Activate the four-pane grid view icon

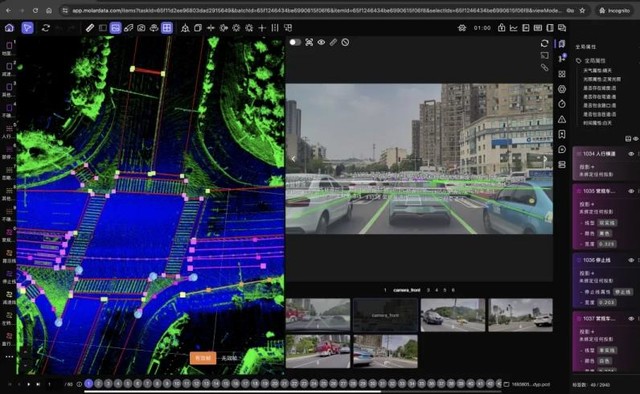click(167, 28)
